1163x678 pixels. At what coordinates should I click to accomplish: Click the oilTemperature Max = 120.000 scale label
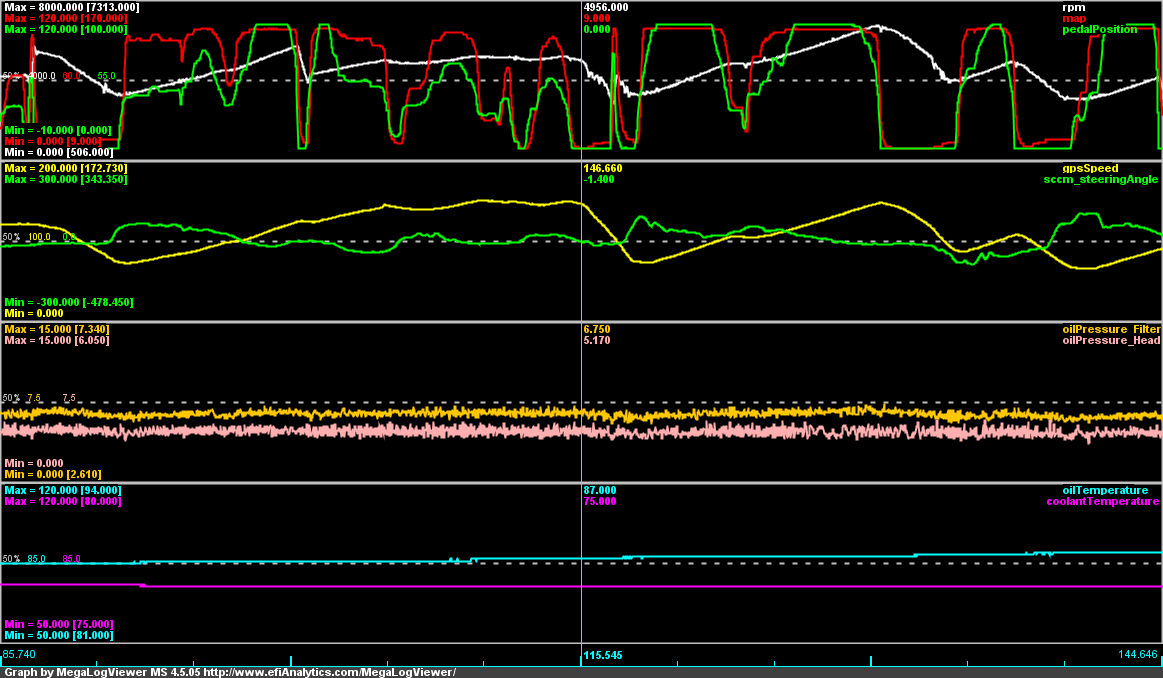63,490
